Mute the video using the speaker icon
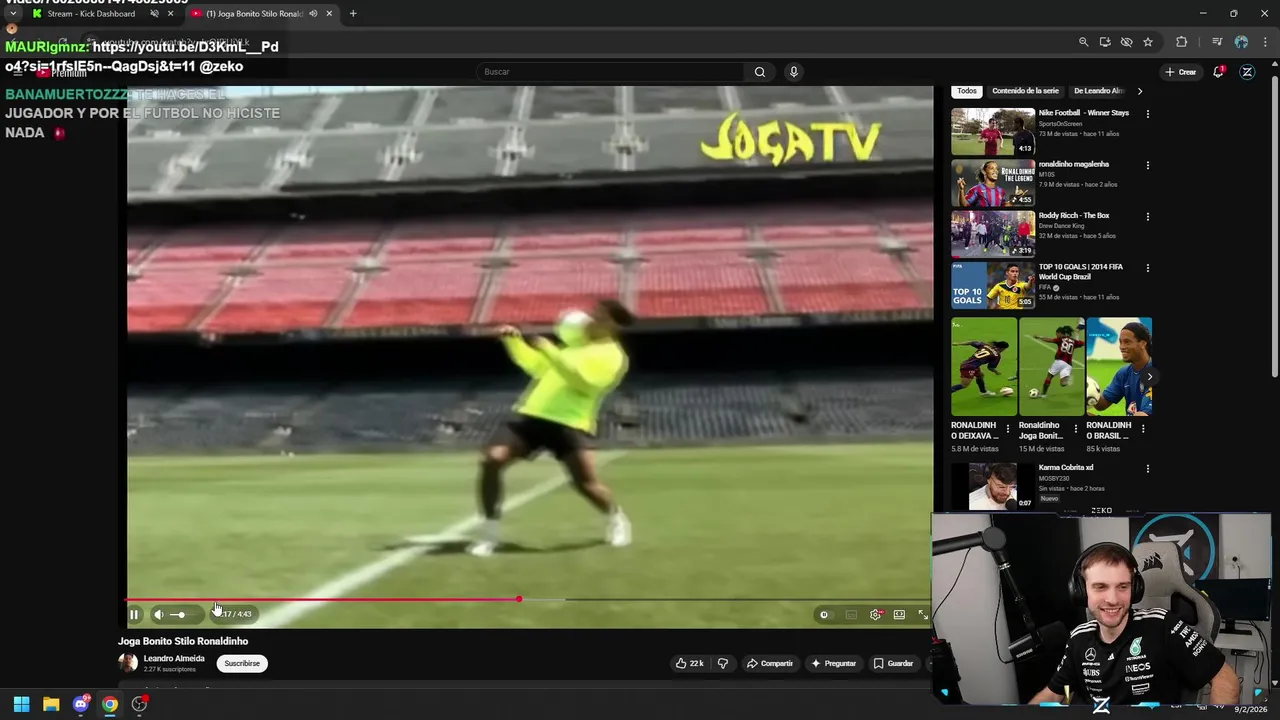This screenshot has width=1280, height=720. click(158, 614)
